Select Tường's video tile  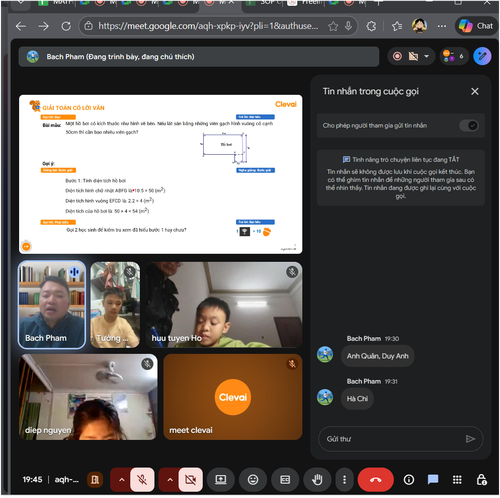click(115, 305)
